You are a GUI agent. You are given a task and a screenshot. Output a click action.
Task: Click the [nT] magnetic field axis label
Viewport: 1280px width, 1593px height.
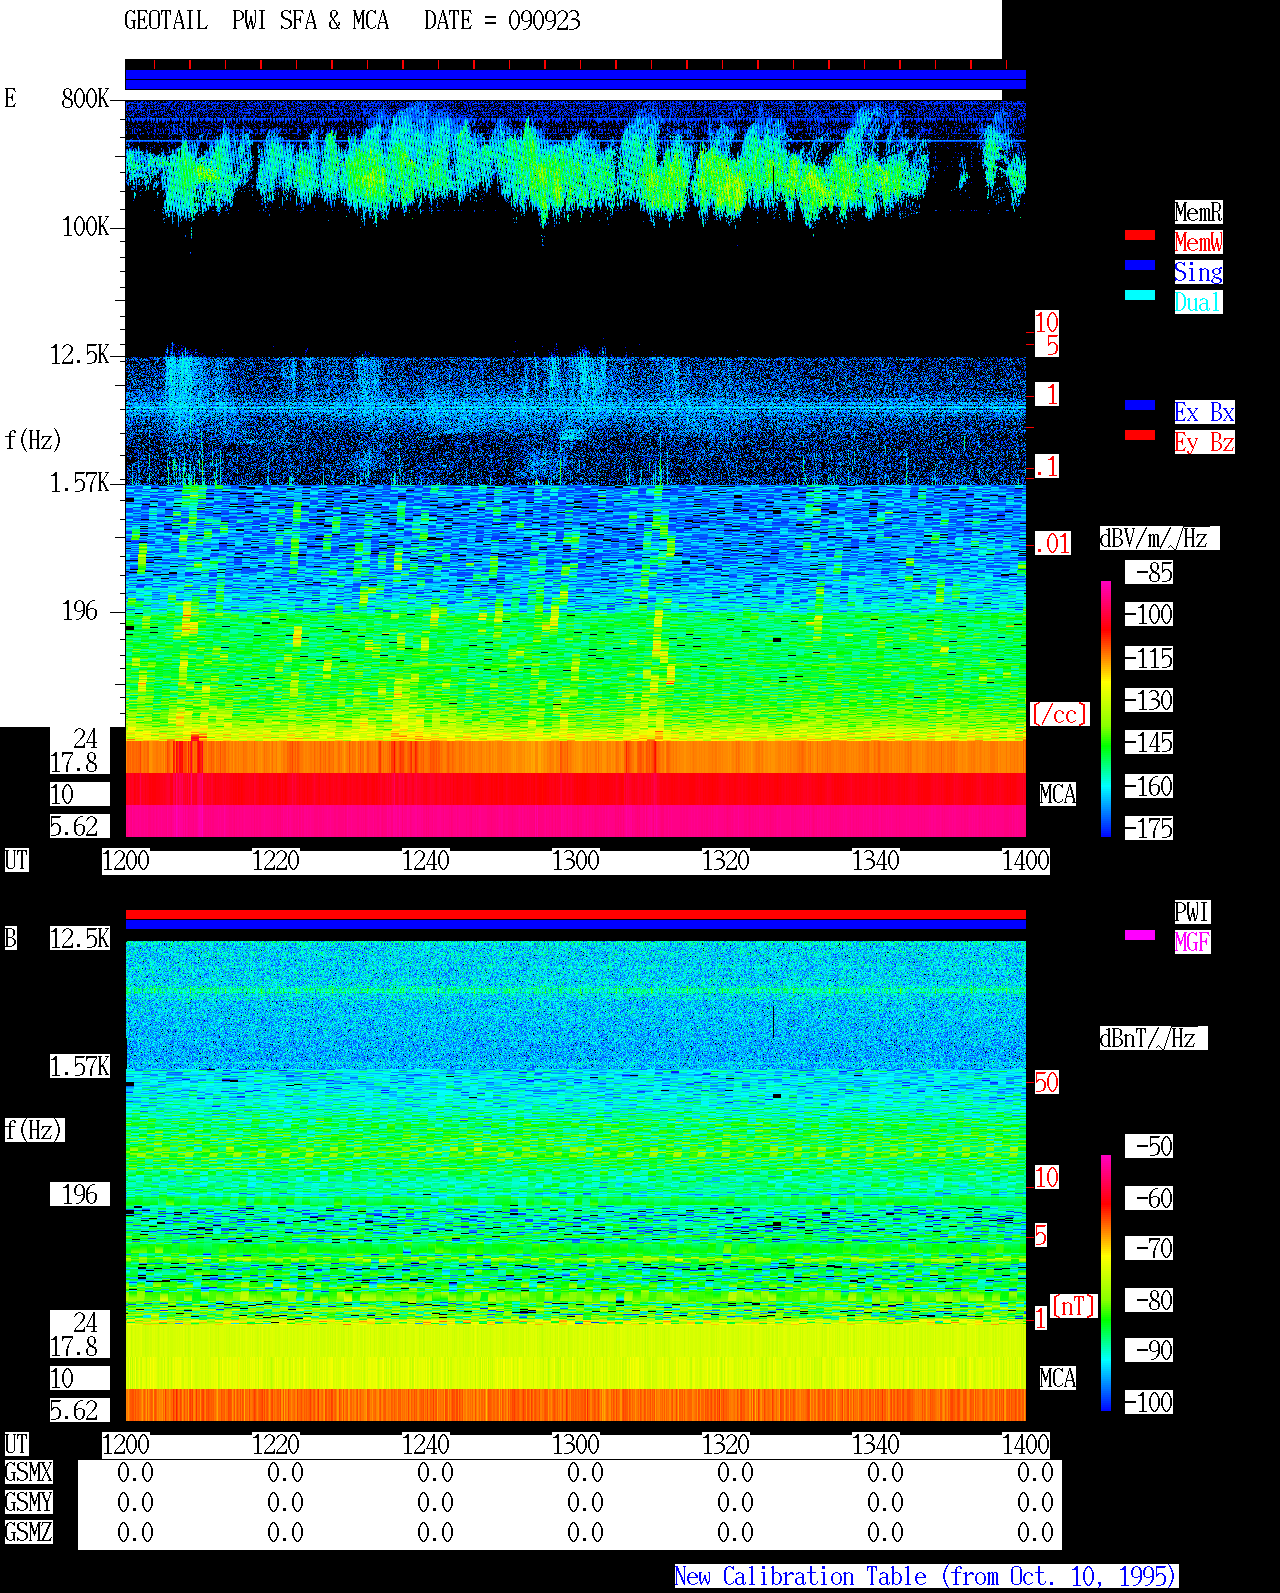pos(1074,1306)
